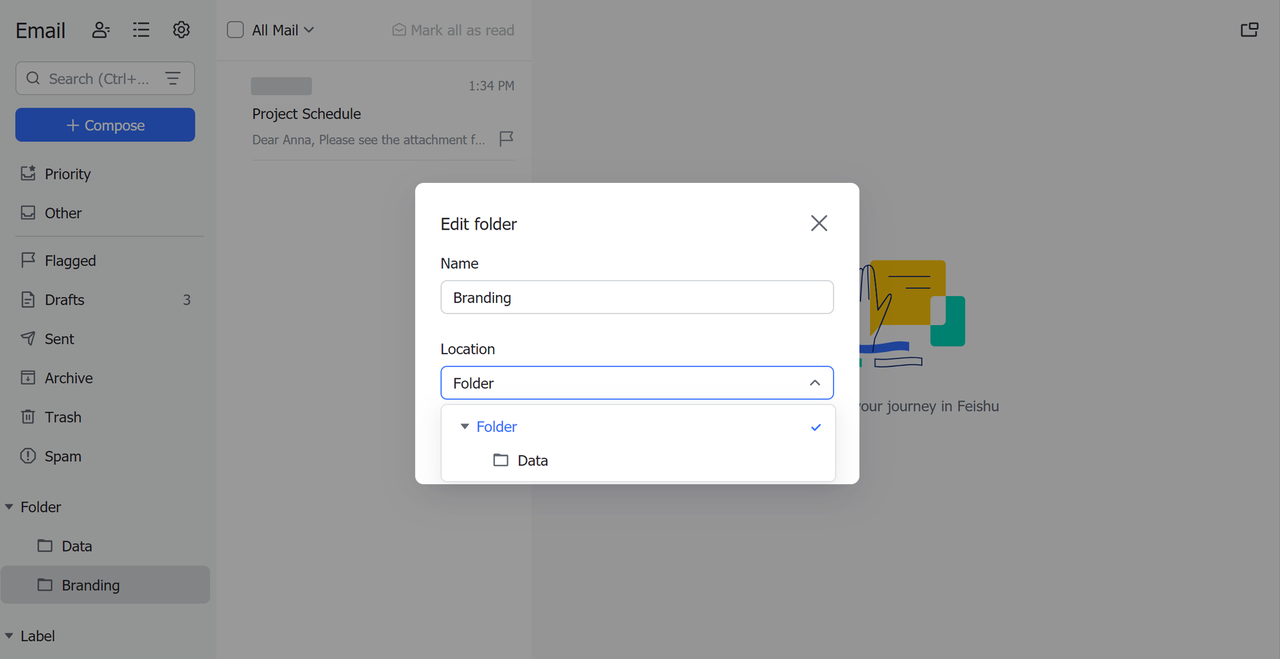Open the Drafts mailbox
This screenshot has height=659, width=1280.
pyautogui.click(x=64, y=300)
